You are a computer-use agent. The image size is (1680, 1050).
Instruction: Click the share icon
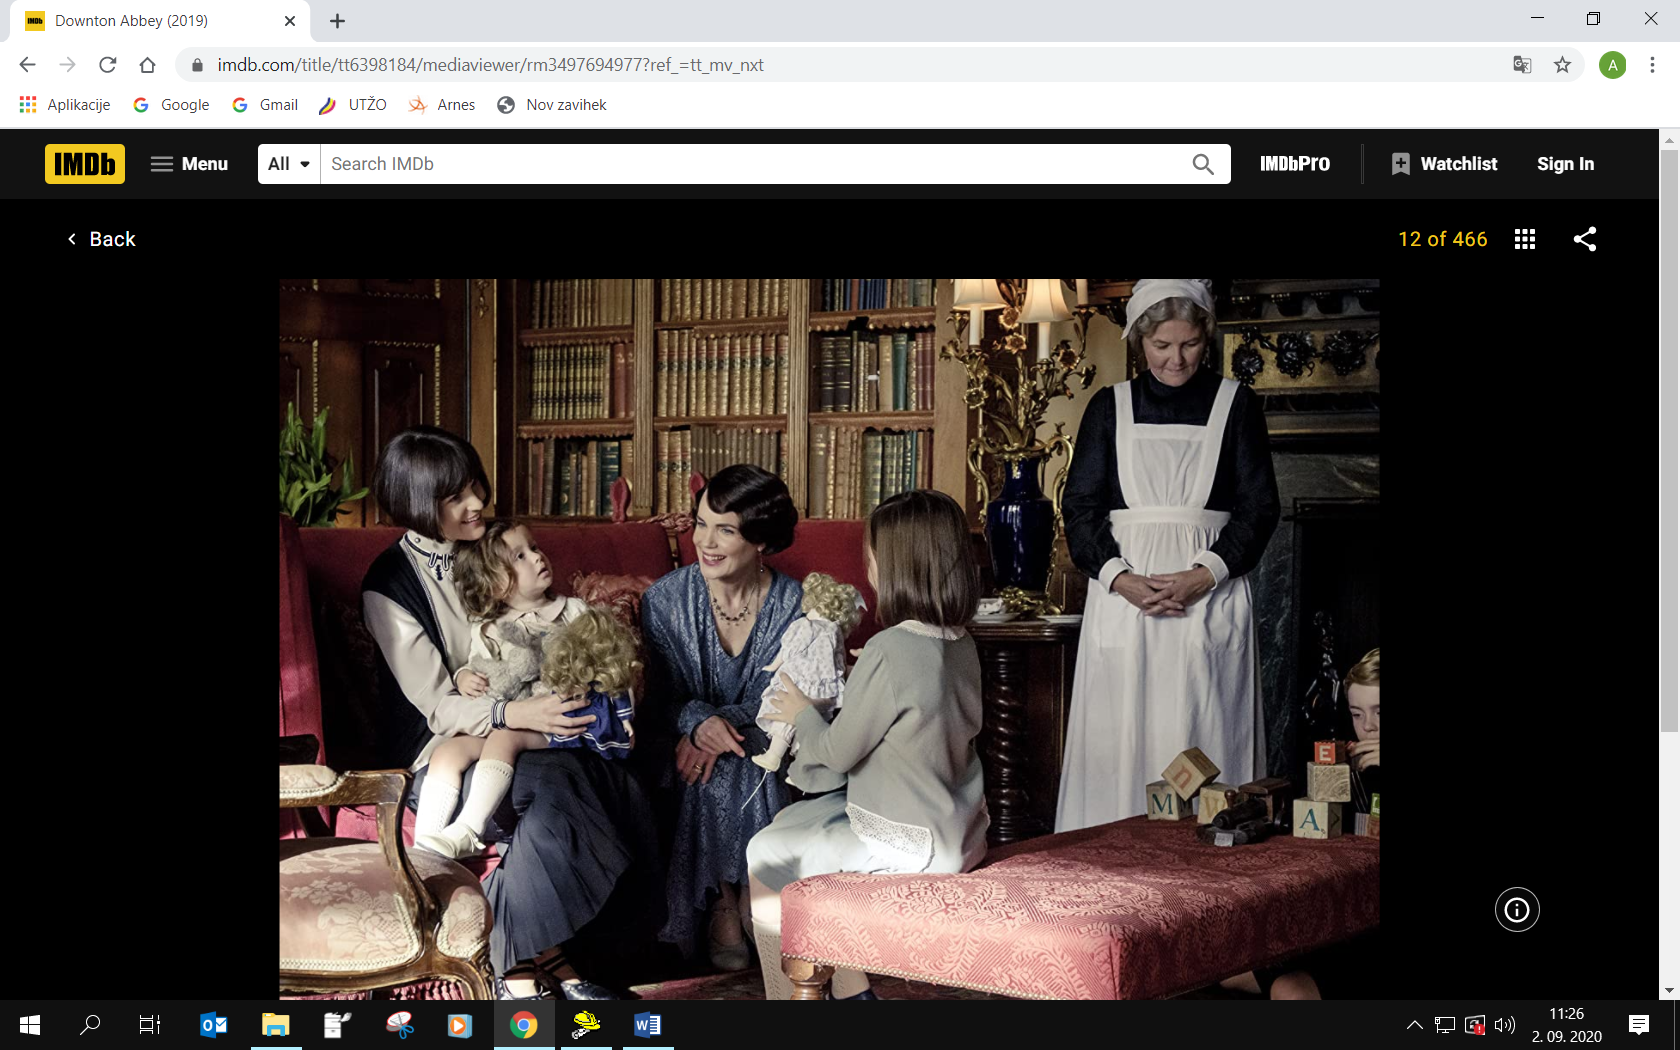[1585, 239]
